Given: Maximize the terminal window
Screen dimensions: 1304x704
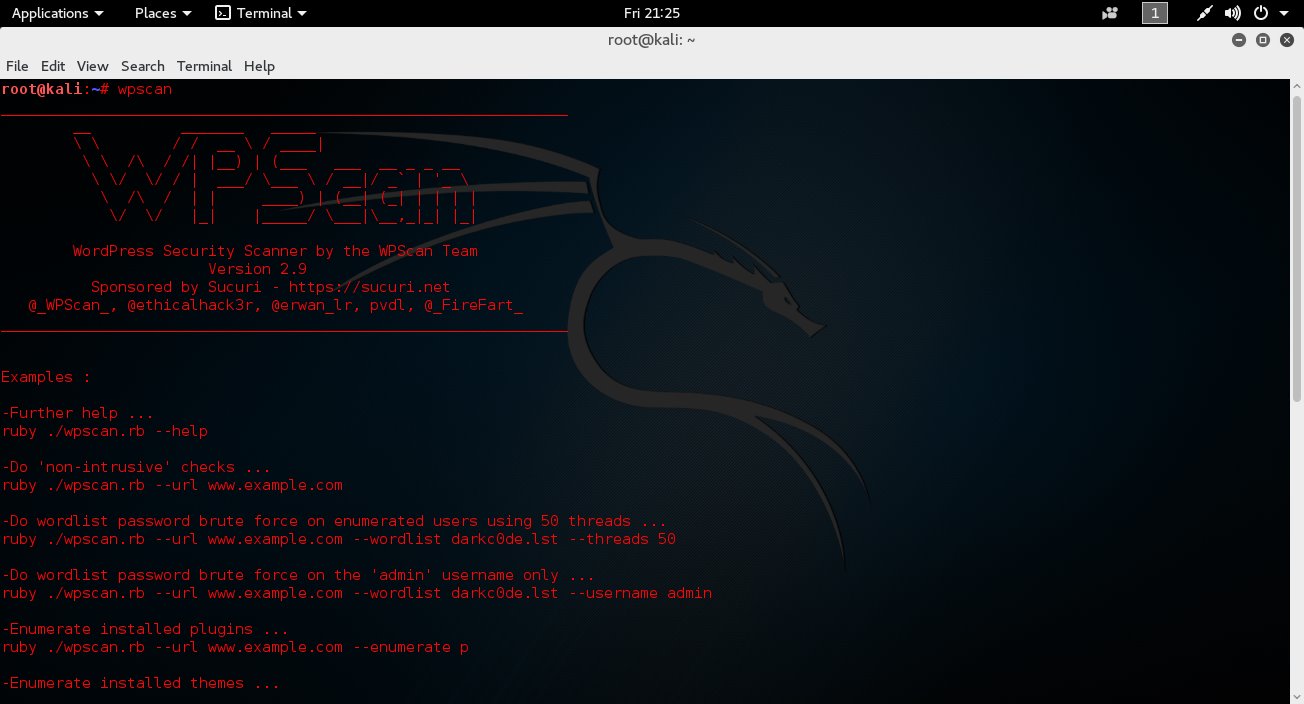Looking at the screenshot, I should pos(1263,40).
